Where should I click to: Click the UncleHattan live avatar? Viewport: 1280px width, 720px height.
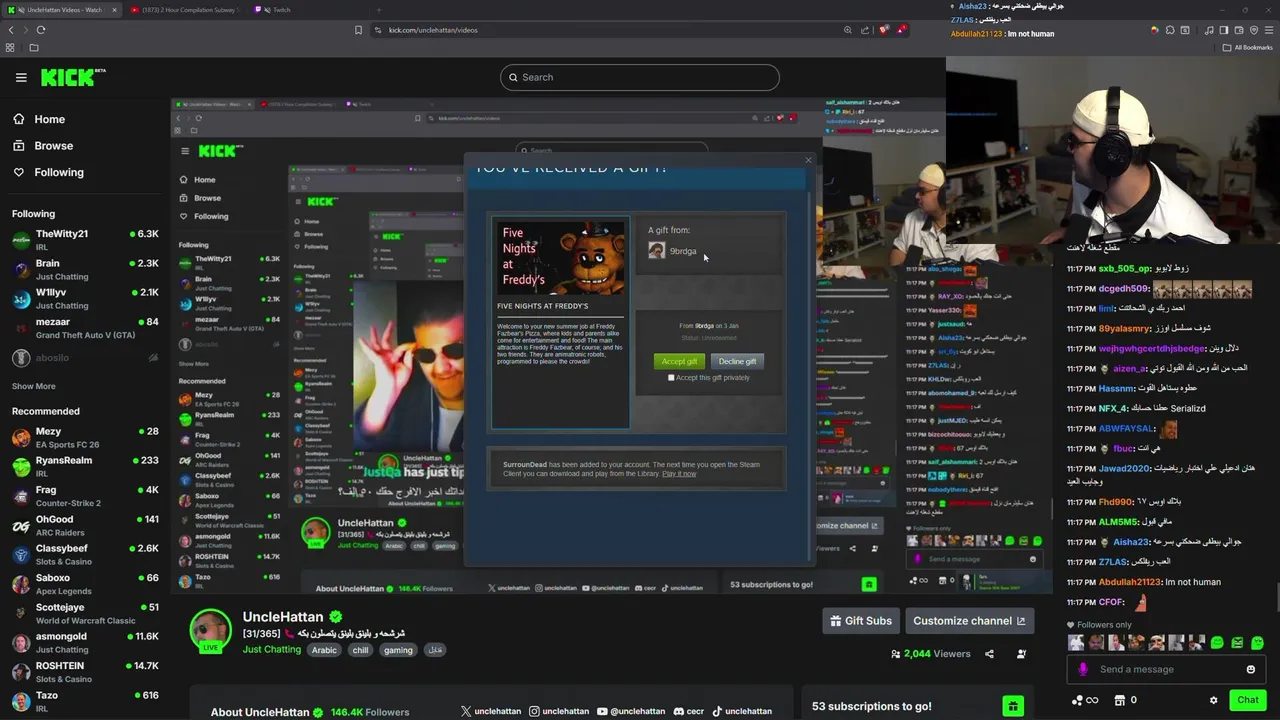click(x=211, y=631)
